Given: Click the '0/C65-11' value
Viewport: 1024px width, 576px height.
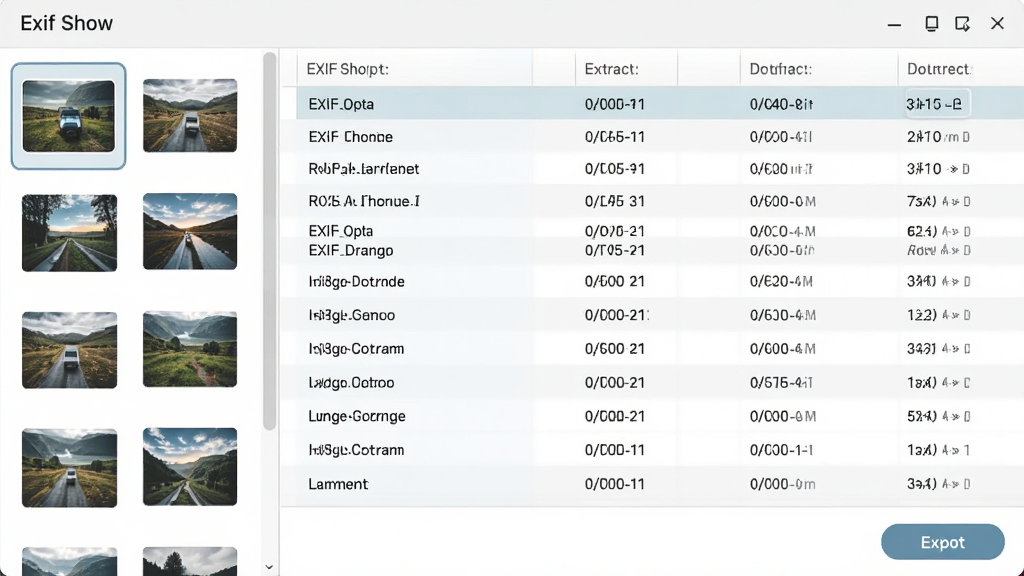Looking at the screenshot, I should click(x=615, y=136).
